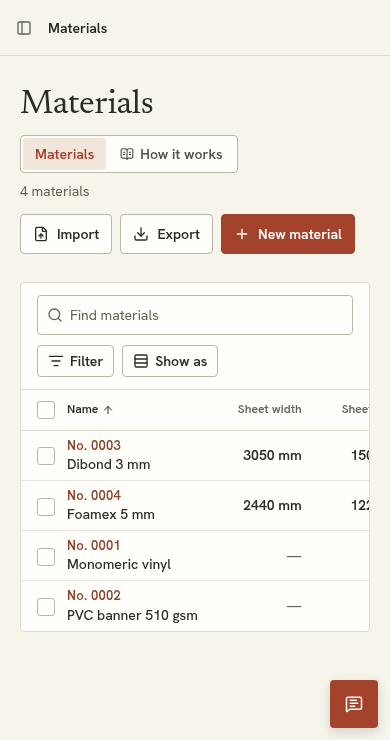
Task: Click the 4 materials count text
Action: point(55,192)
